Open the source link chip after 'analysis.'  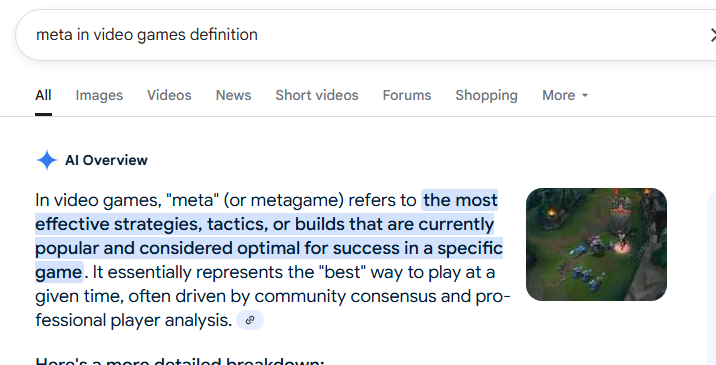point(250,320)
